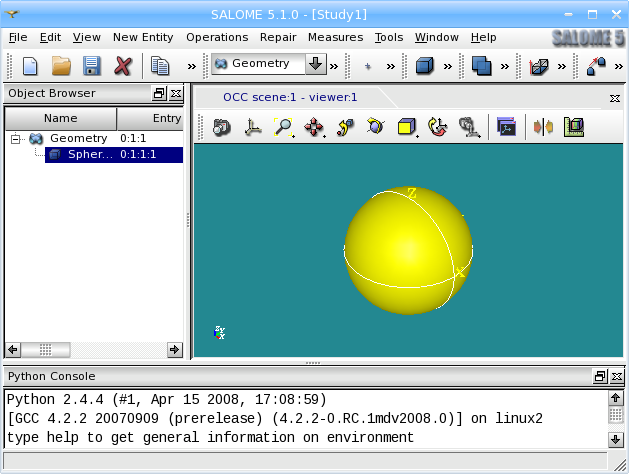The width and height of the screenshot is (629, 474).
Task: Save the study with the floppy disk icon
Action: (92, 66)
